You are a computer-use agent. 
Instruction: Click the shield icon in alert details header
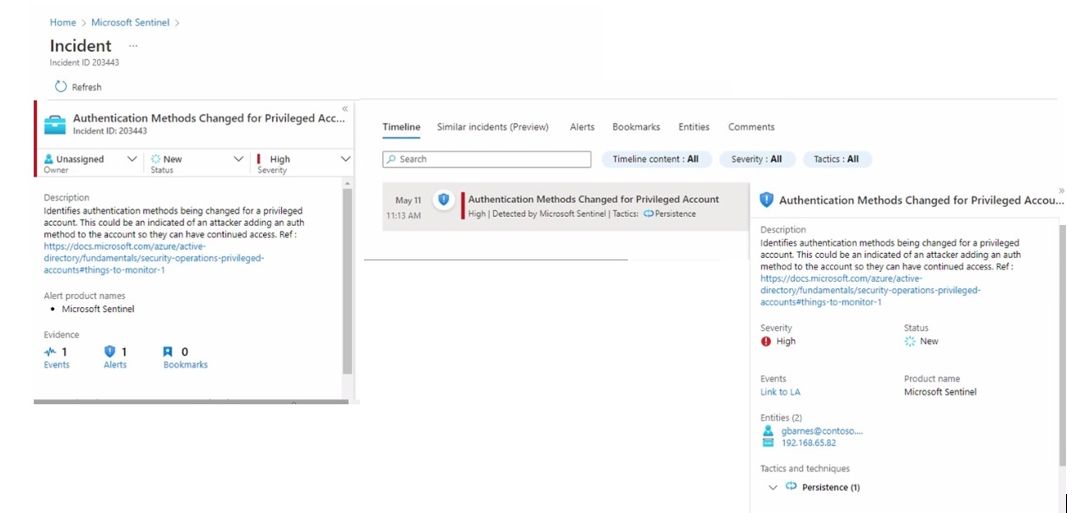(x=766, y=200)
